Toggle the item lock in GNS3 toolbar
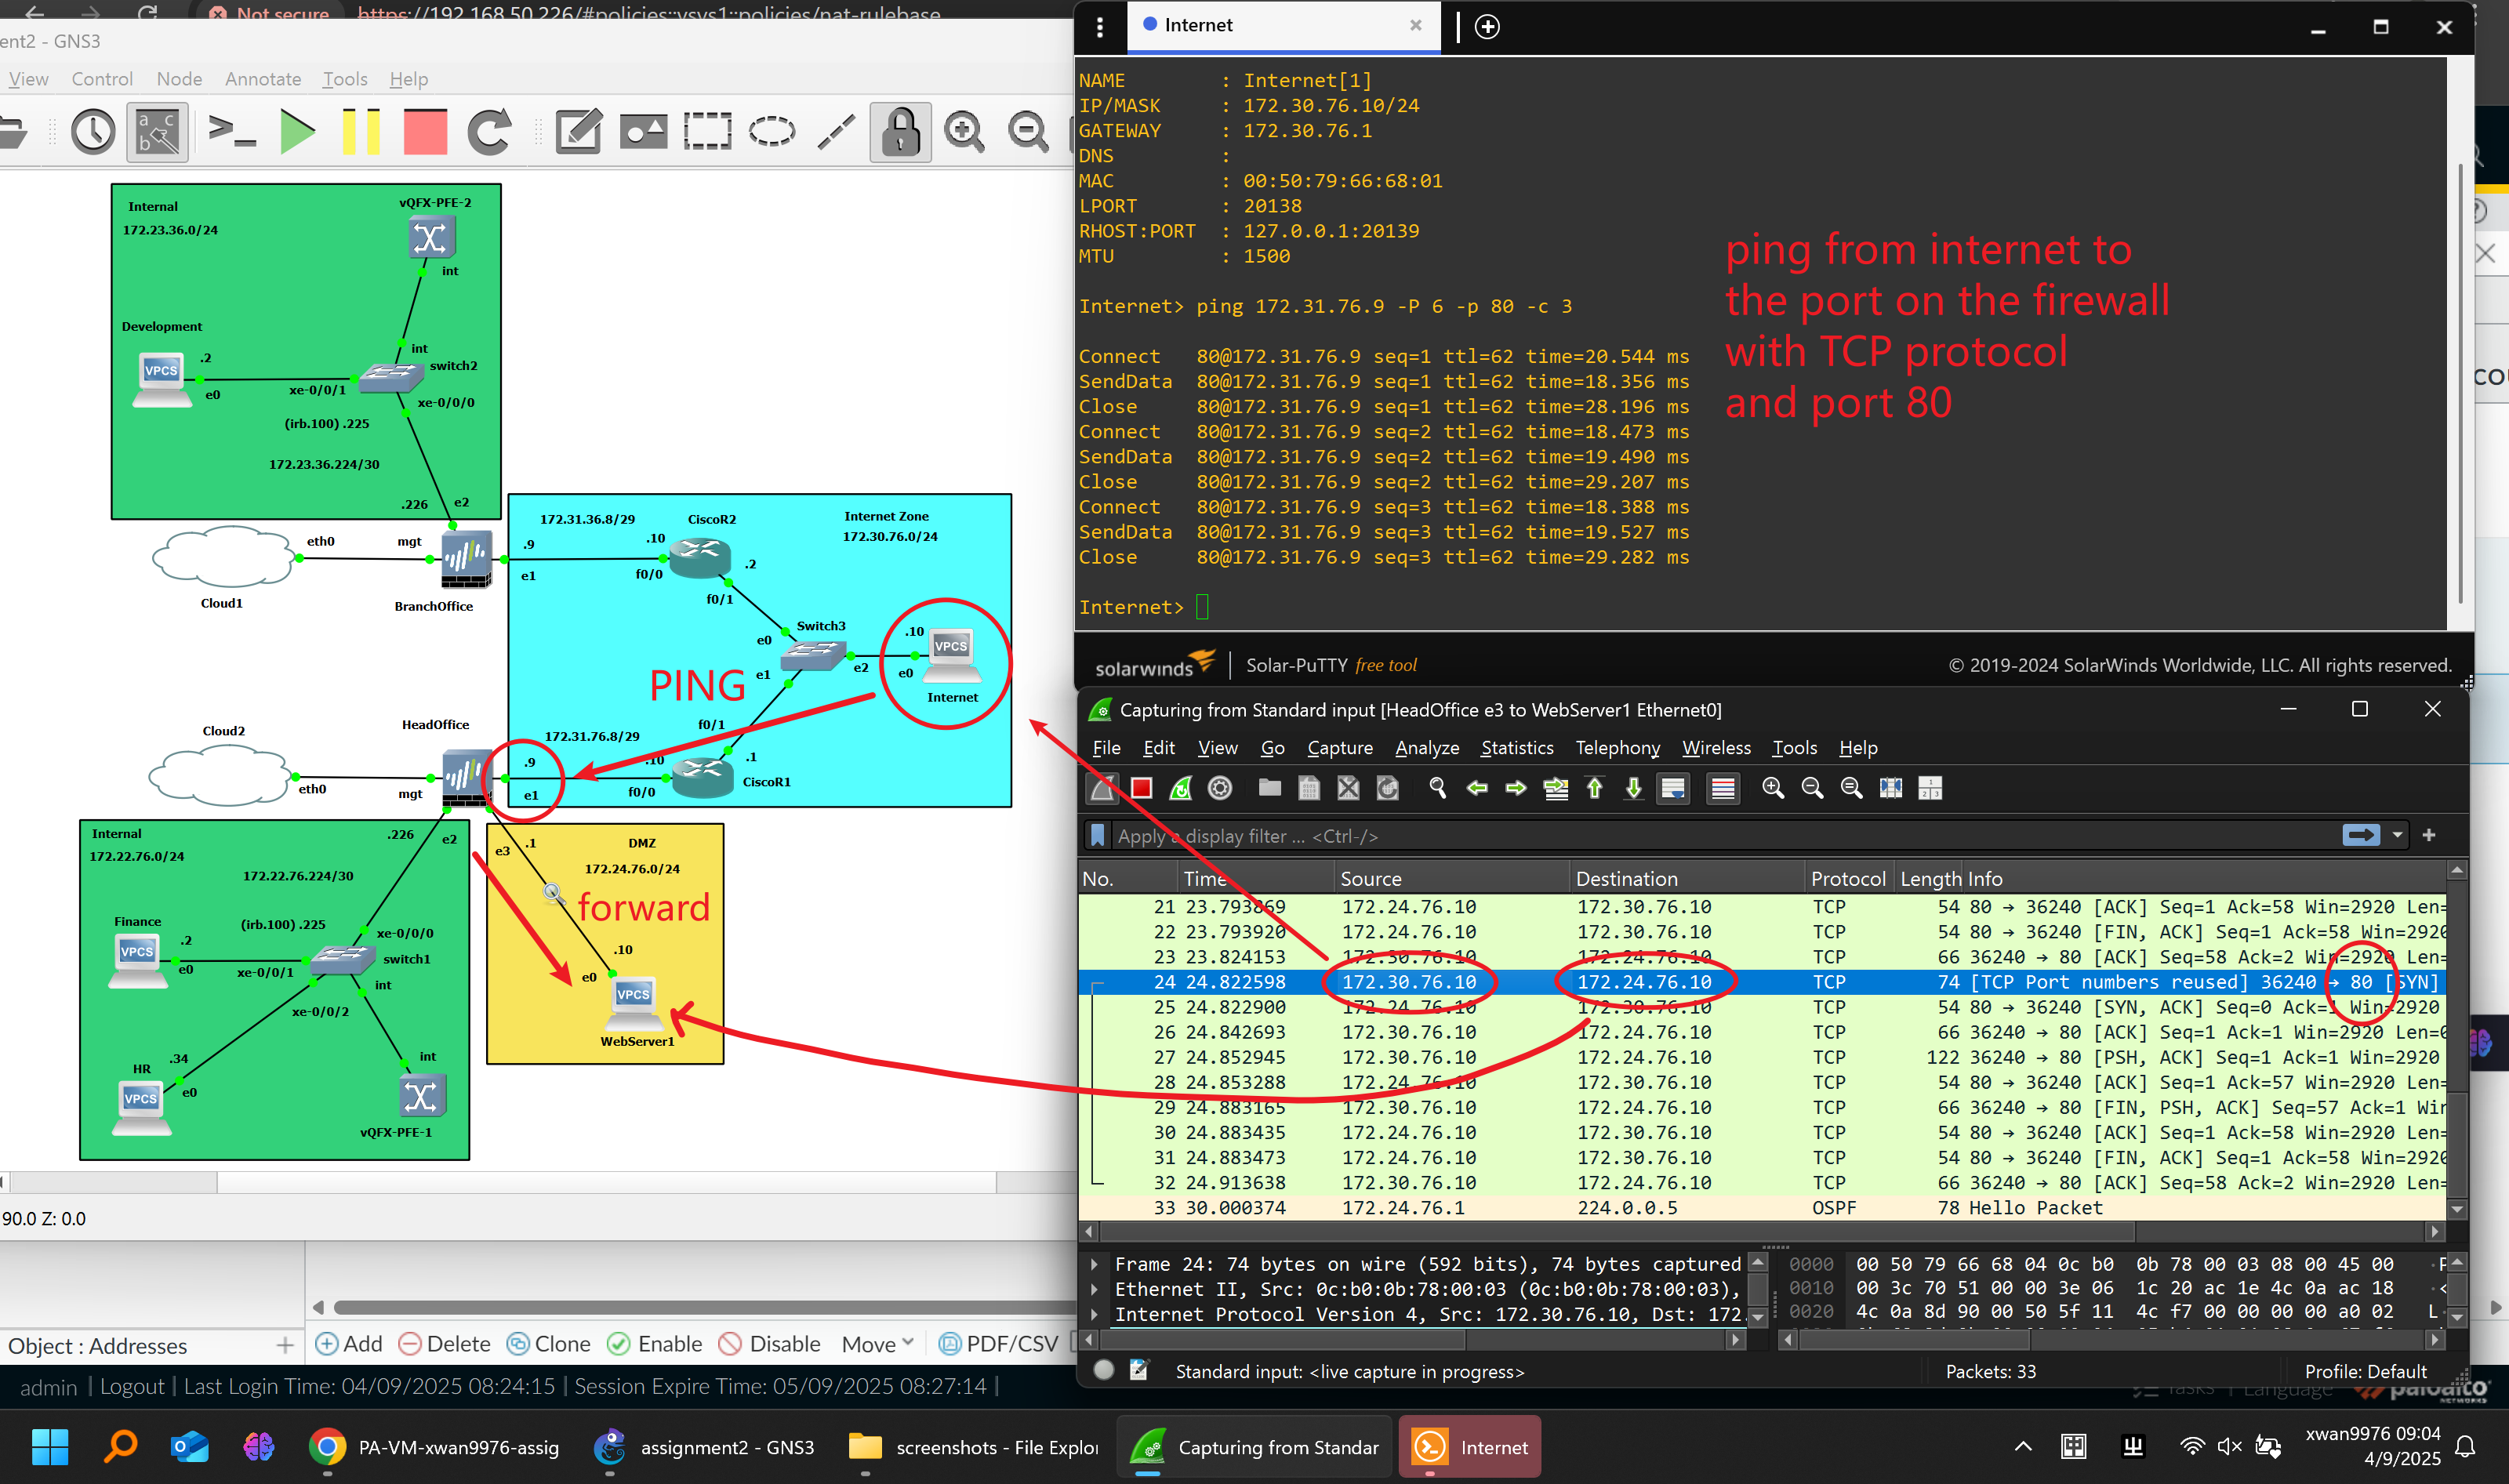This screenshot has height=1484, width=2509. click(899, 131)
